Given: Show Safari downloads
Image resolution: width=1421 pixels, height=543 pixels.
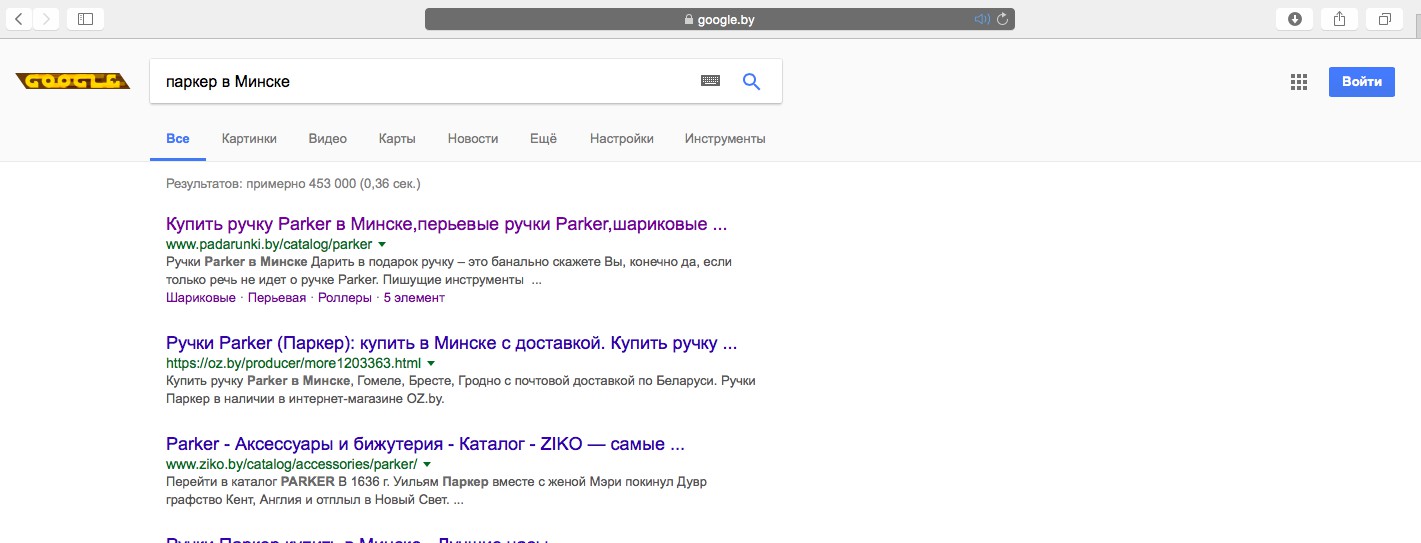Looking at the screenshot, I should coord(1294,19).
